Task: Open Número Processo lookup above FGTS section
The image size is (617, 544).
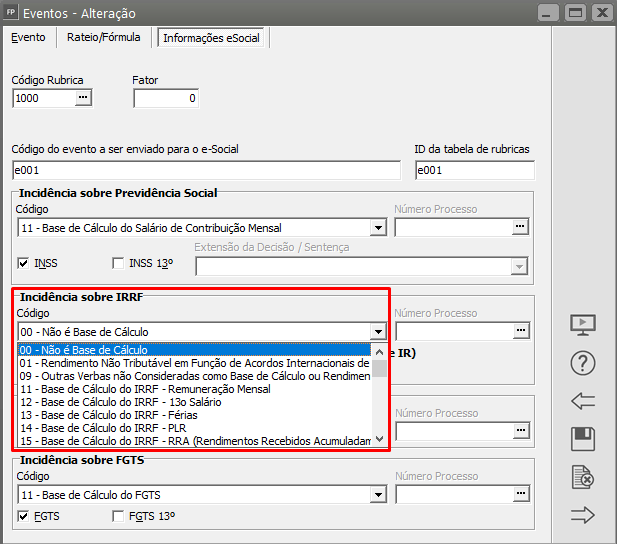Action: (x=521, y=430)
